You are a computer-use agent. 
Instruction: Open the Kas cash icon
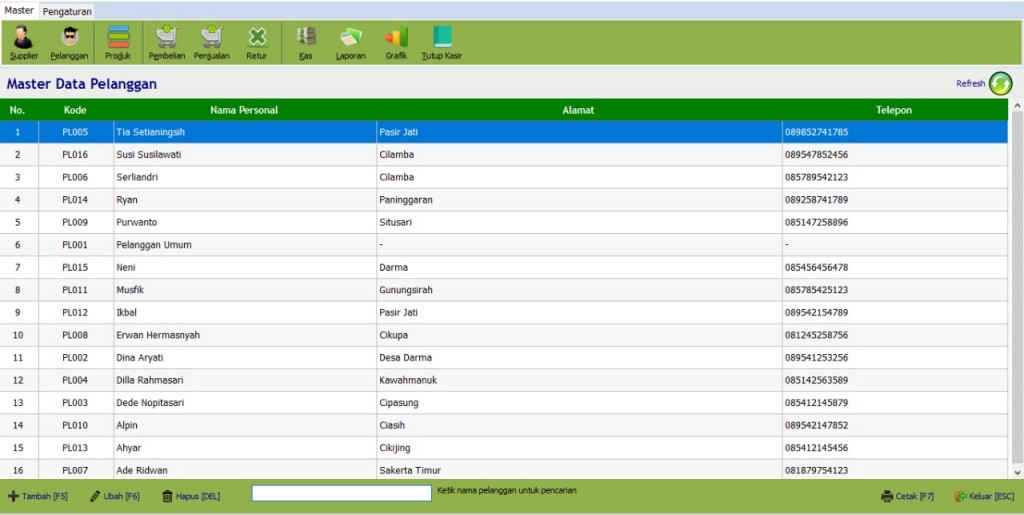pyautogui.click(x=306, y=38)
